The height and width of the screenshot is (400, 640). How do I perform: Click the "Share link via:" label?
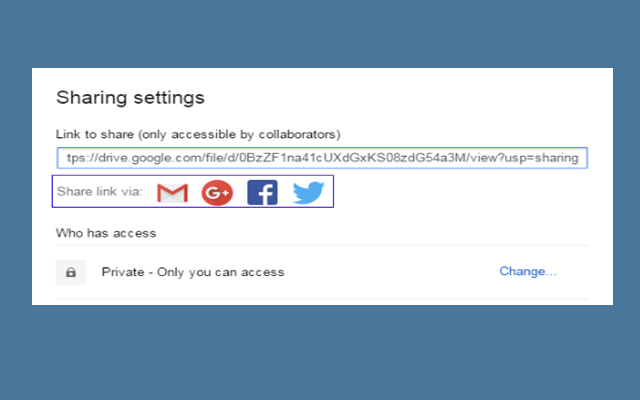pyautogui.click(x=100, y=192)
